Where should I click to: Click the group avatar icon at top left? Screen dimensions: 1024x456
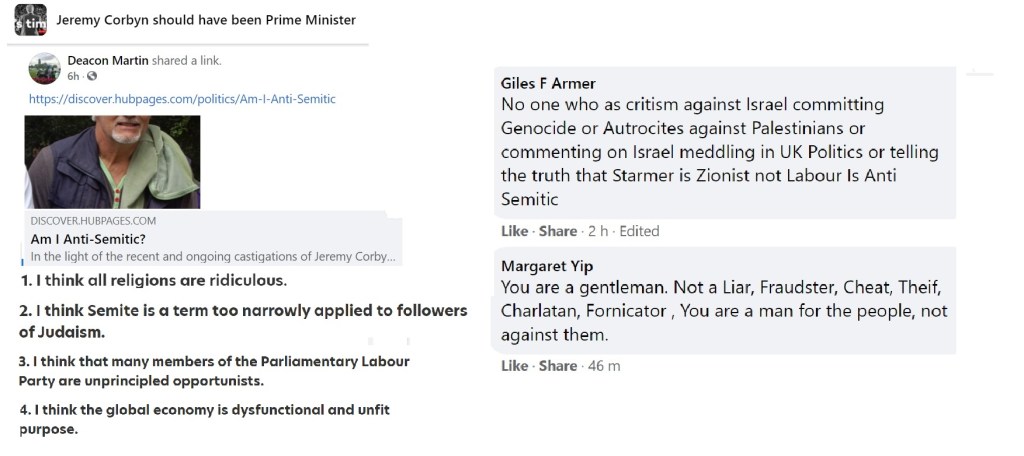[30, 20]
